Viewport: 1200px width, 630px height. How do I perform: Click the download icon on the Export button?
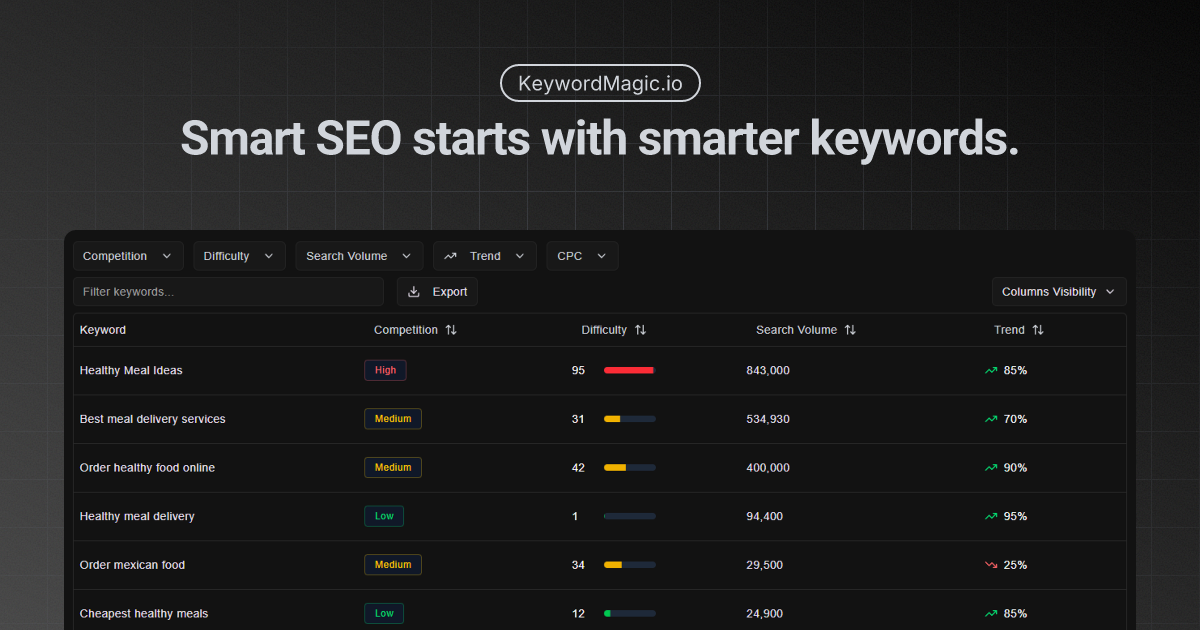point(412,291)
